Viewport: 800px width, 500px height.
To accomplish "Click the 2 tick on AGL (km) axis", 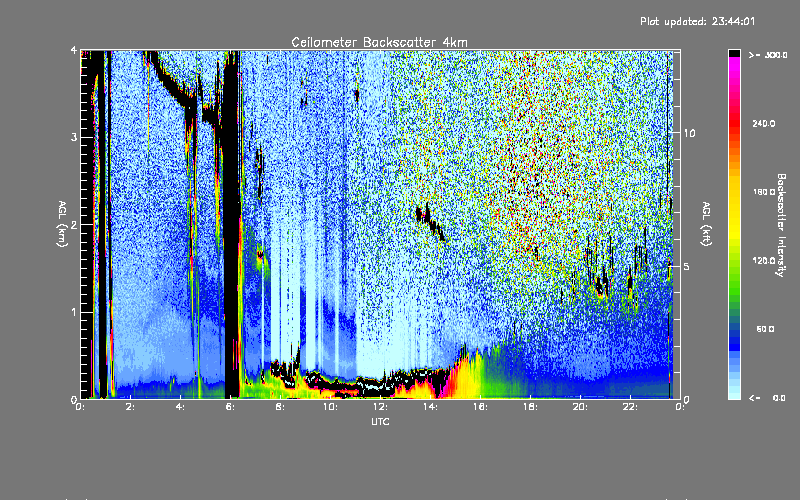I will [74, 224].
